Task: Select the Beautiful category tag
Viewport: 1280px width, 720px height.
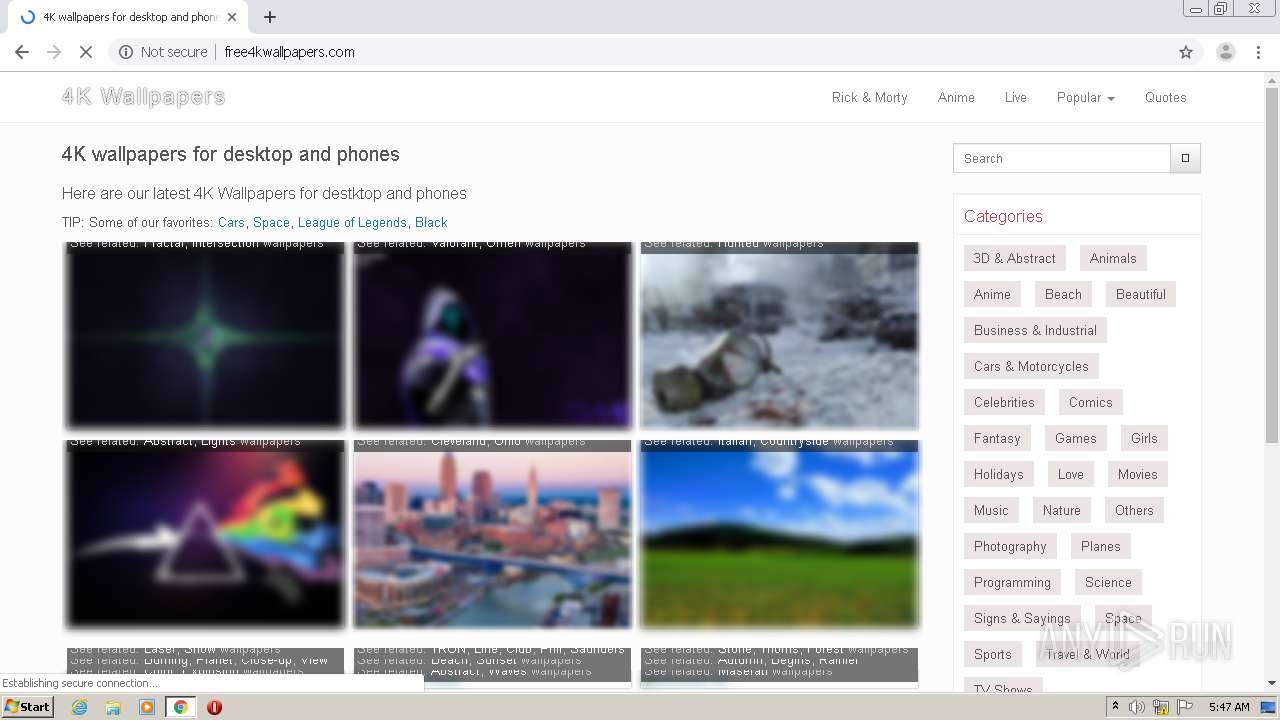Action: [x=1141, y=294]
